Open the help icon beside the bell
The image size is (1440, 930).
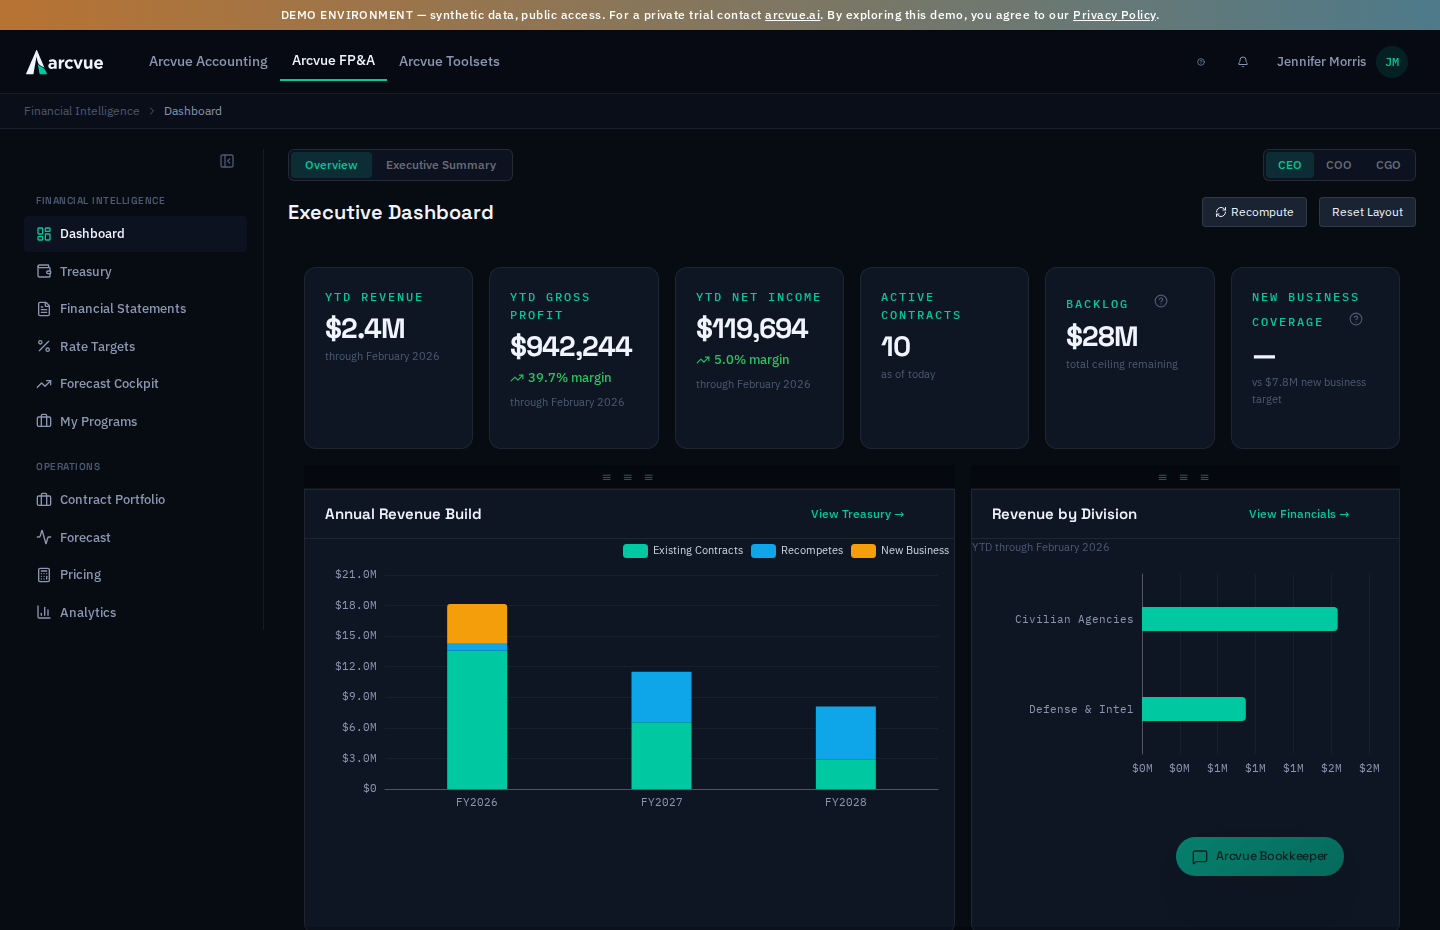point(1201,62)
